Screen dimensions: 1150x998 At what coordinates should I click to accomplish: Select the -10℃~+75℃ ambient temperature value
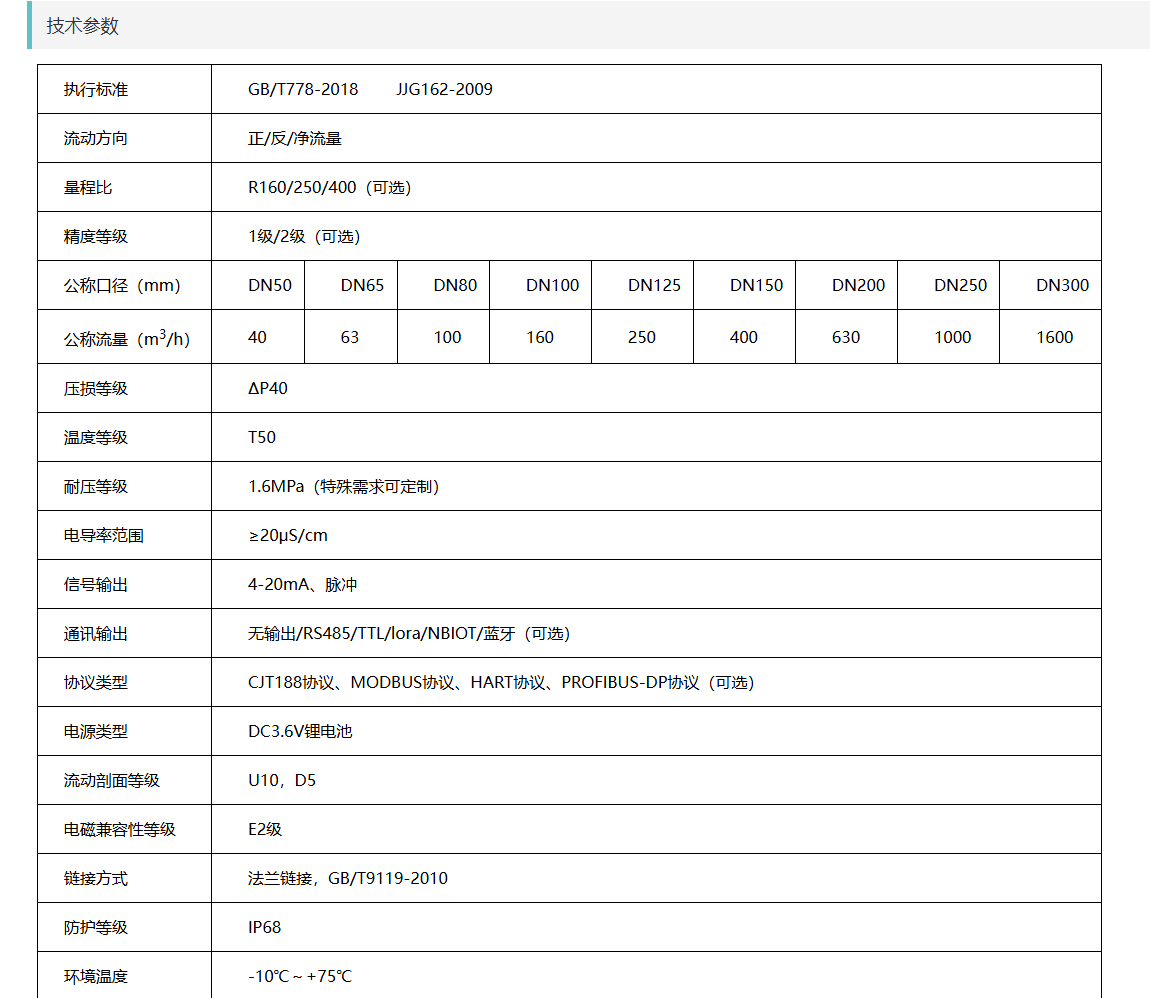[300, 976]
